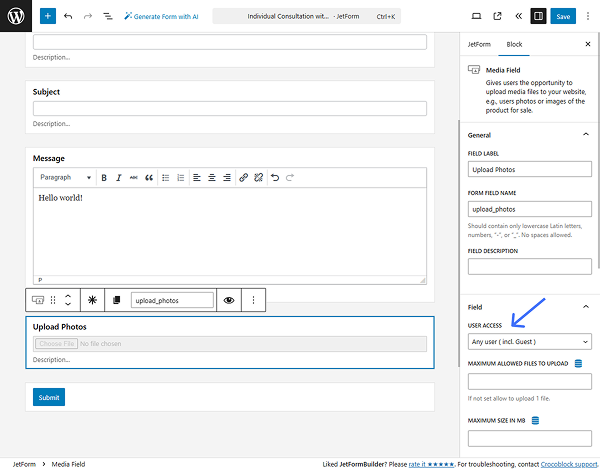
Task: Align message text right
Action: tap(227, 178)
